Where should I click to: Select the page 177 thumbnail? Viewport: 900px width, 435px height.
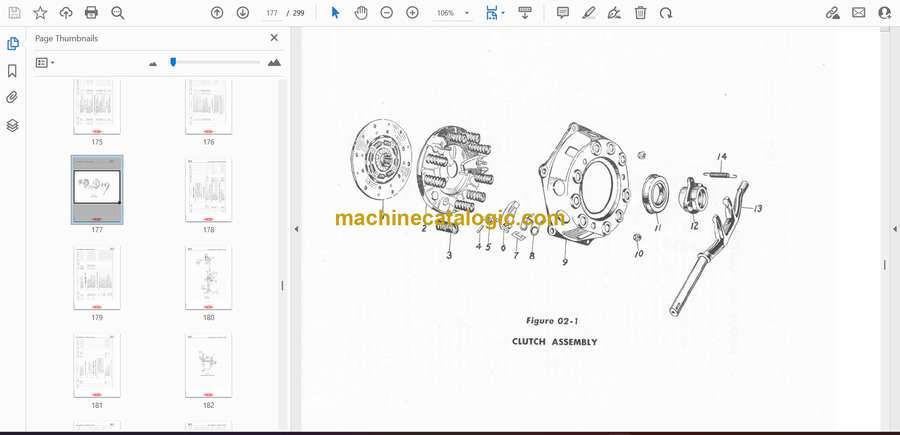[x=97, y=189]
